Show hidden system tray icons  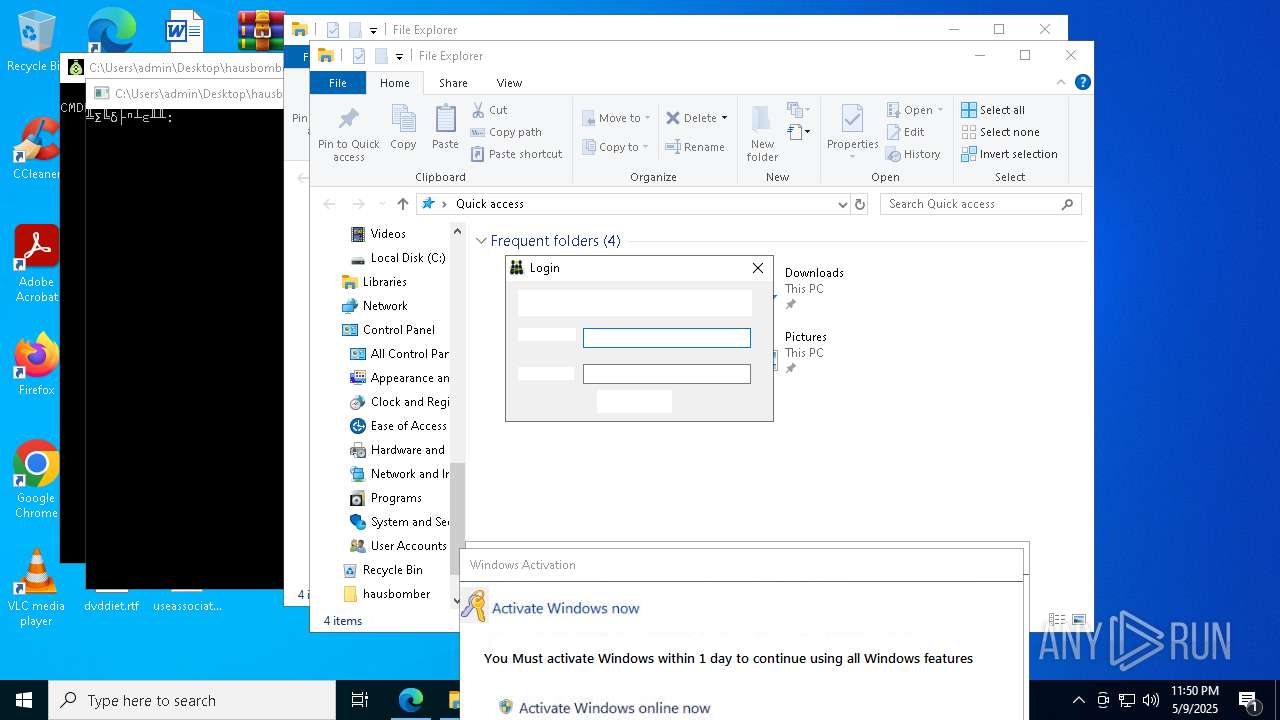pos(1078,700)
